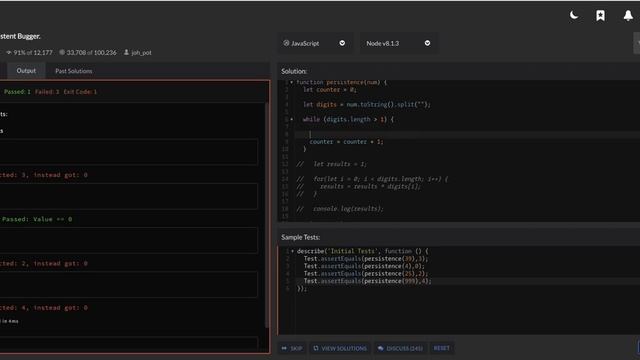Open the JavaScript language dropdown
Image resolution: width=640 pixels, height=360 pixels.
315,43
